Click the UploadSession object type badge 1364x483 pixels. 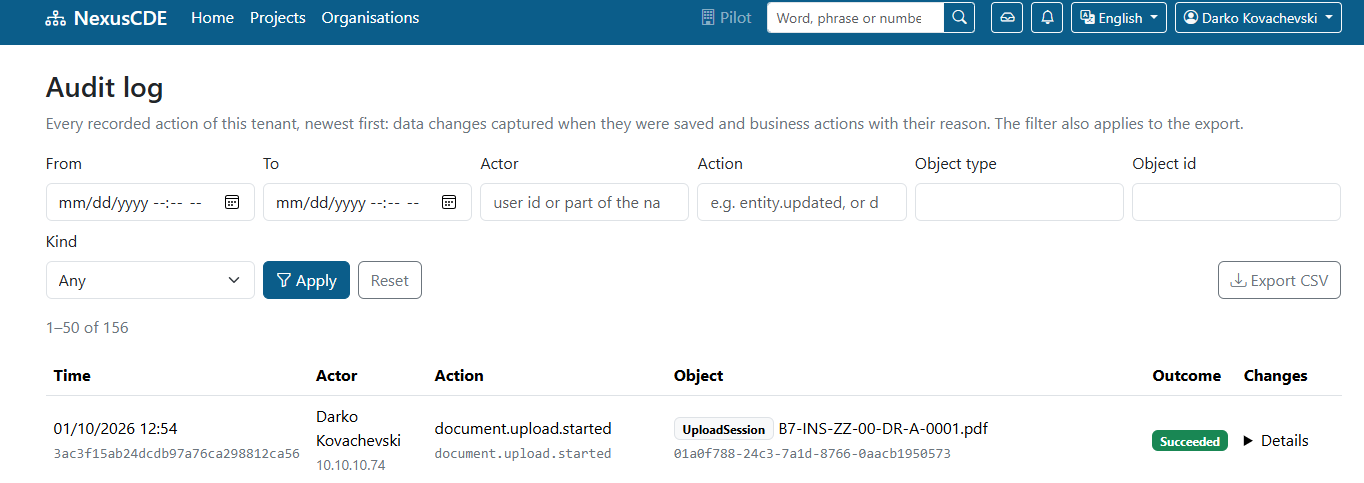tap(724, 429)
